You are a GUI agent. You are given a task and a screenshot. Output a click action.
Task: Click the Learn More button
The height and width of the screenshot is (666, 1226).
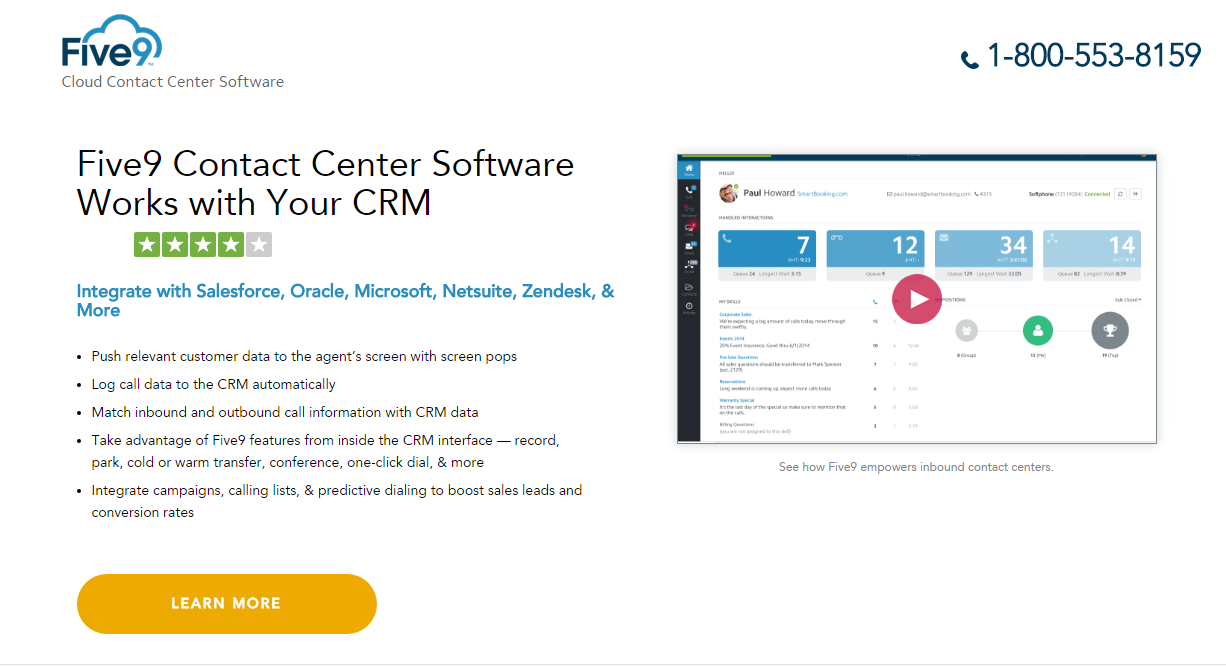(x=227, y=604)
